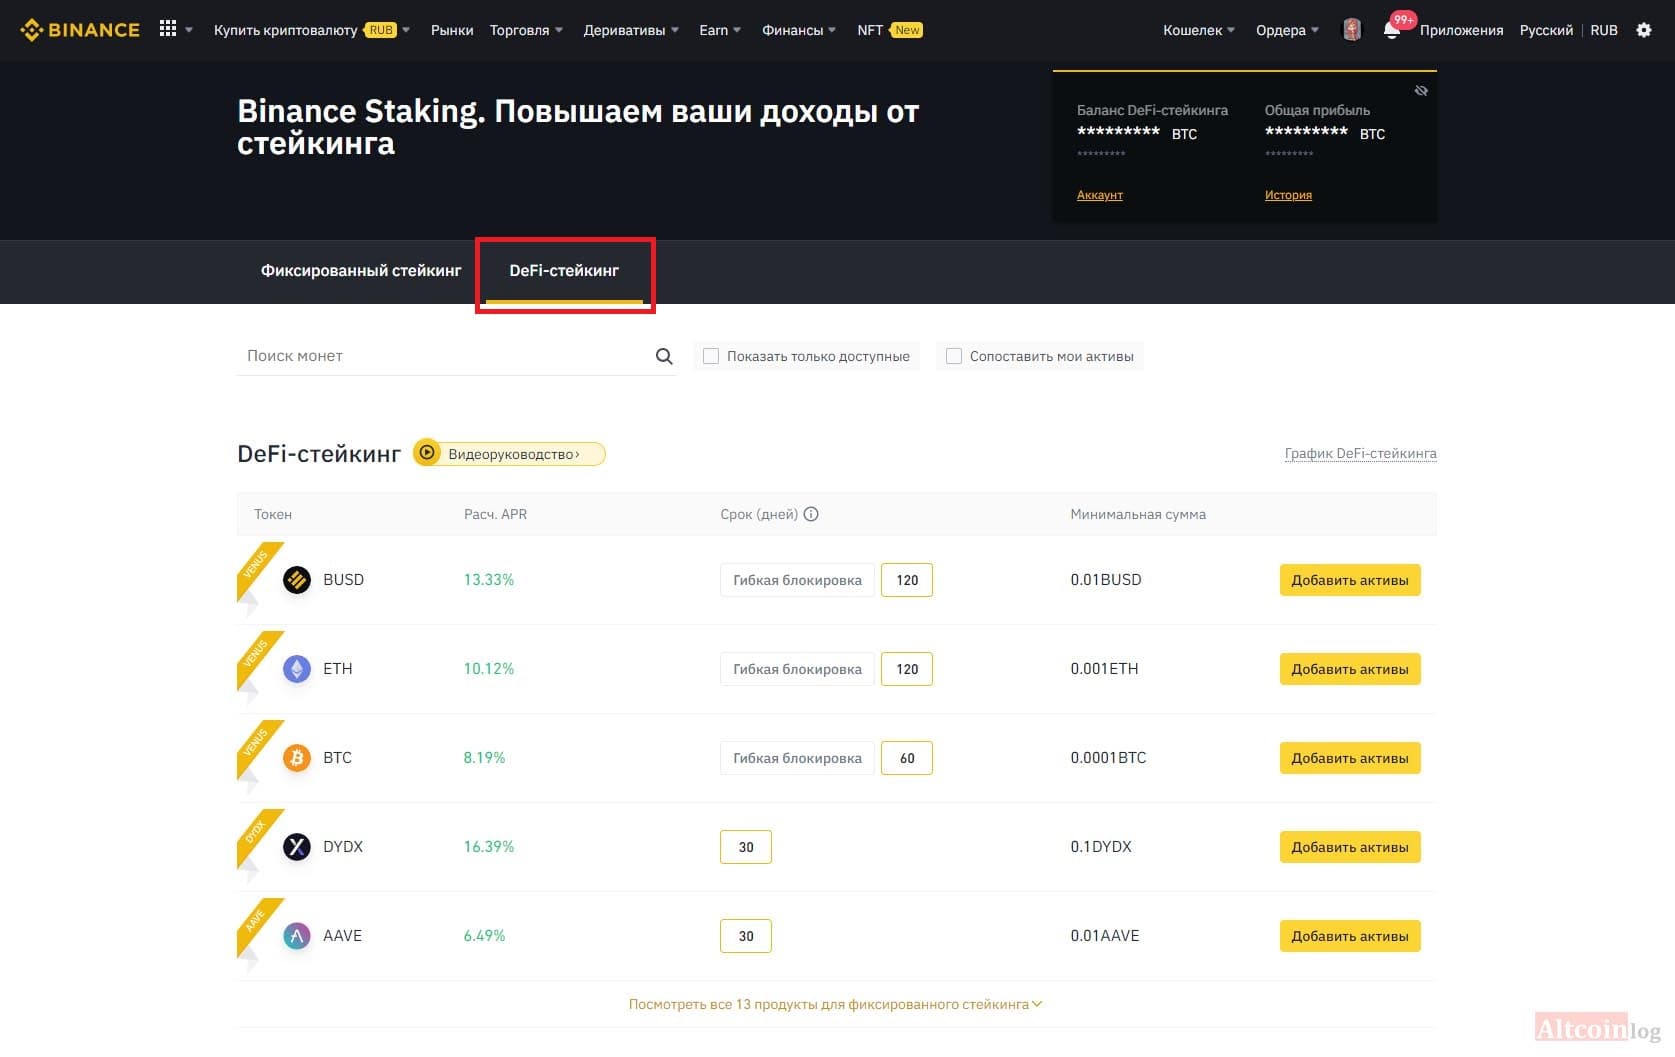Open the settings gear icon
This screenshot has width=1675, height=1057.
point(1644,30)
